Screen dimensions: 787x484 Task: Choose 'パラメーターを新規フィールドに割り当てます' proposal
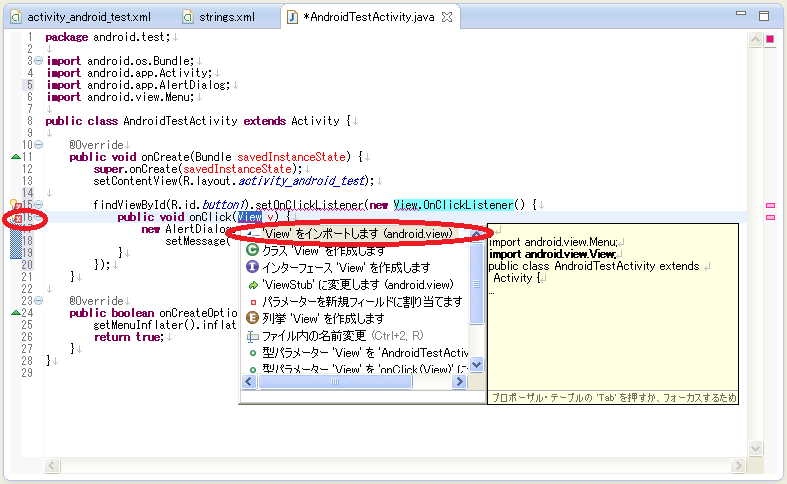pos(361,301)
